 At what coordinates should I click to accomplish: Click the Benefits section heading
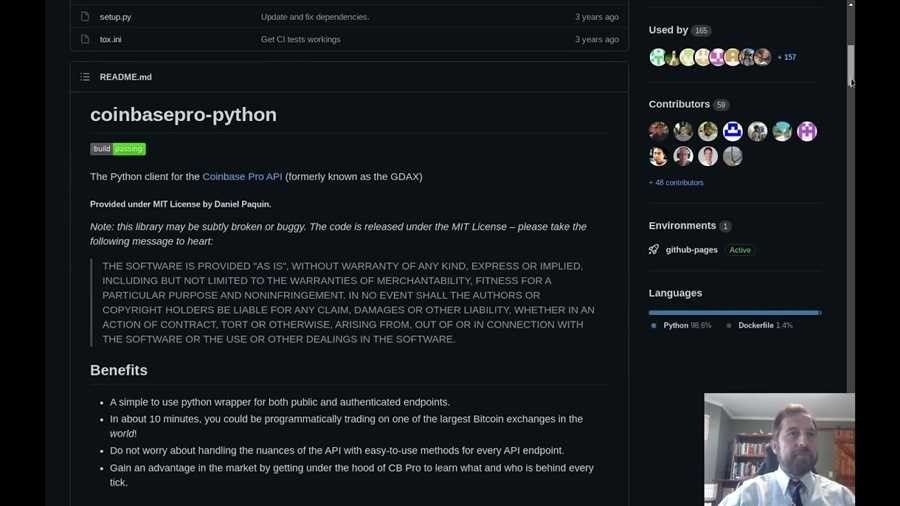pyautogui.click(x=119, y=370)
